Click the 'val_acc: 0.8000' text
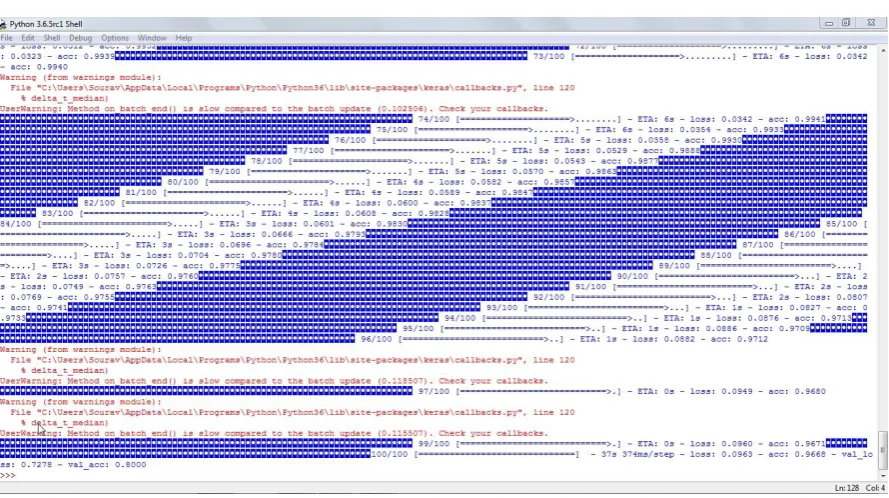 coord(107,465)
